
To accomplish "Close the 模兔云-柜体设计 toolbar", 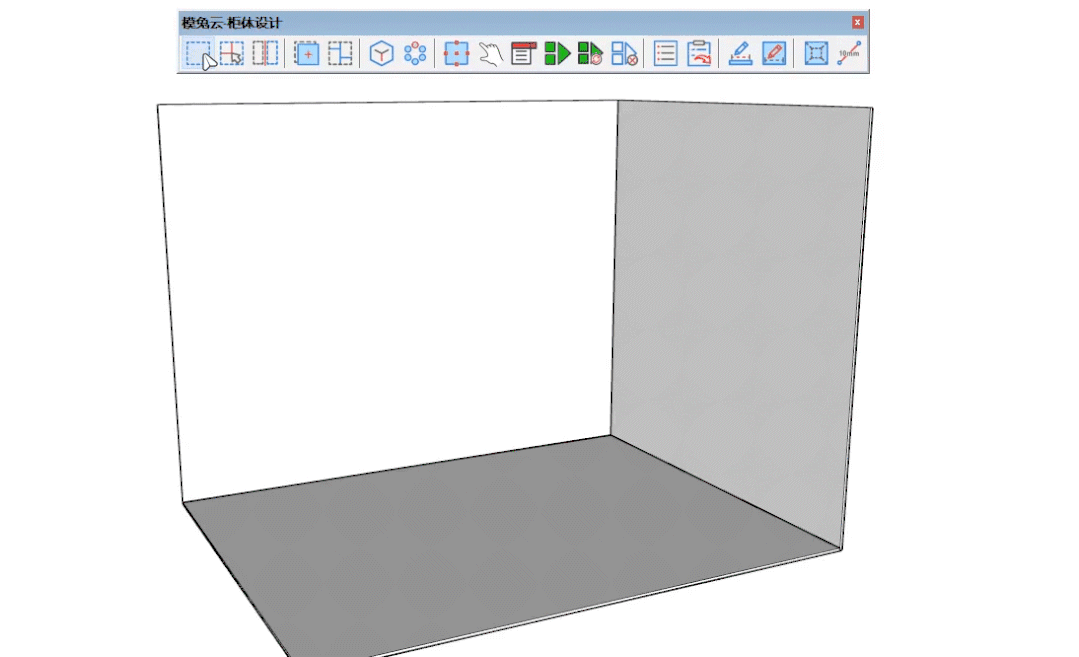I will 857,22.
